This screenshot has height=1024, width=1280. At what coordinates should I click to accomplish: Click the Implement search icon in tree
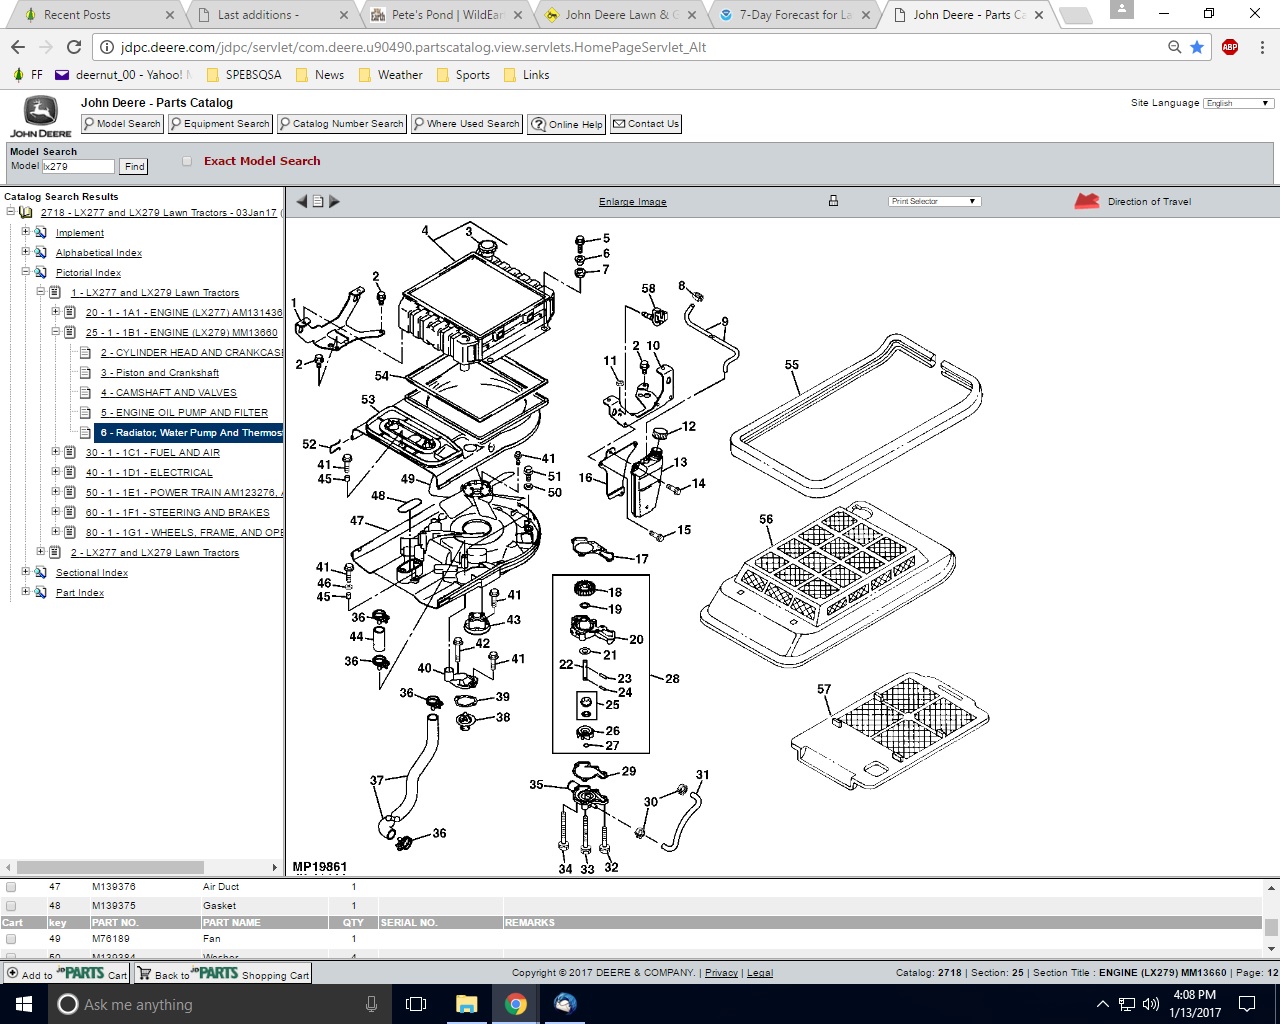[x=41, y=232]
